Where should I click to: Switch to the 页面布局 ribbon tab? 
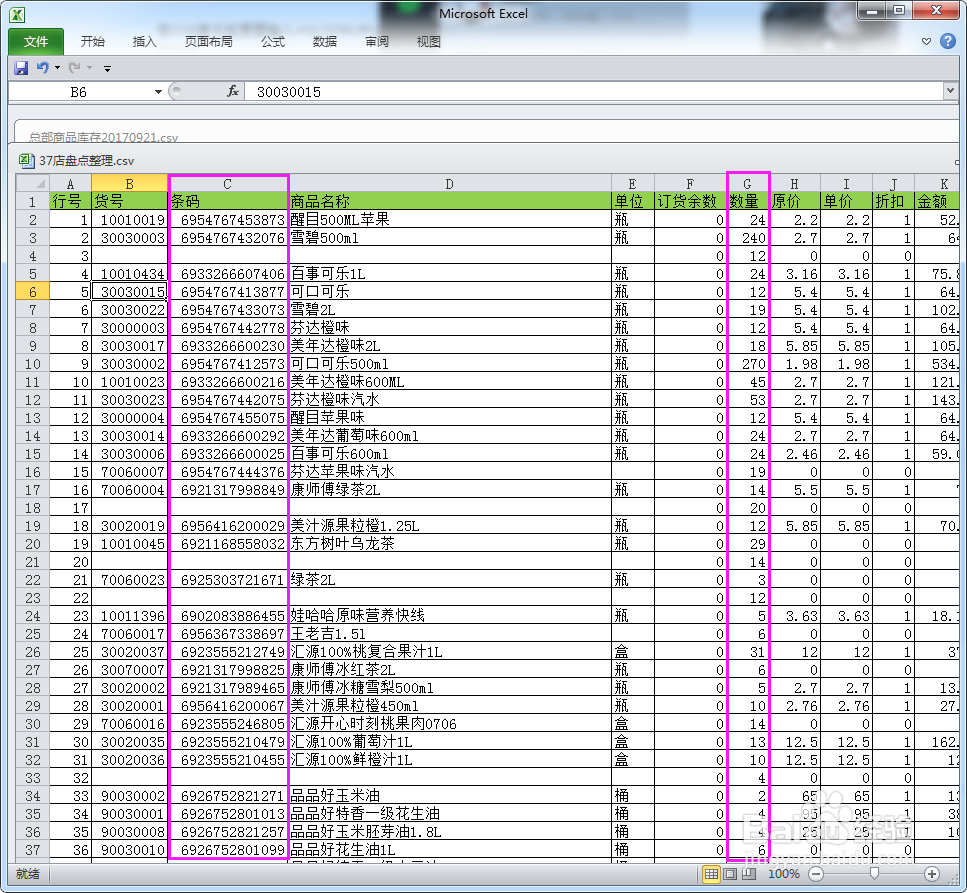point(208,41)
